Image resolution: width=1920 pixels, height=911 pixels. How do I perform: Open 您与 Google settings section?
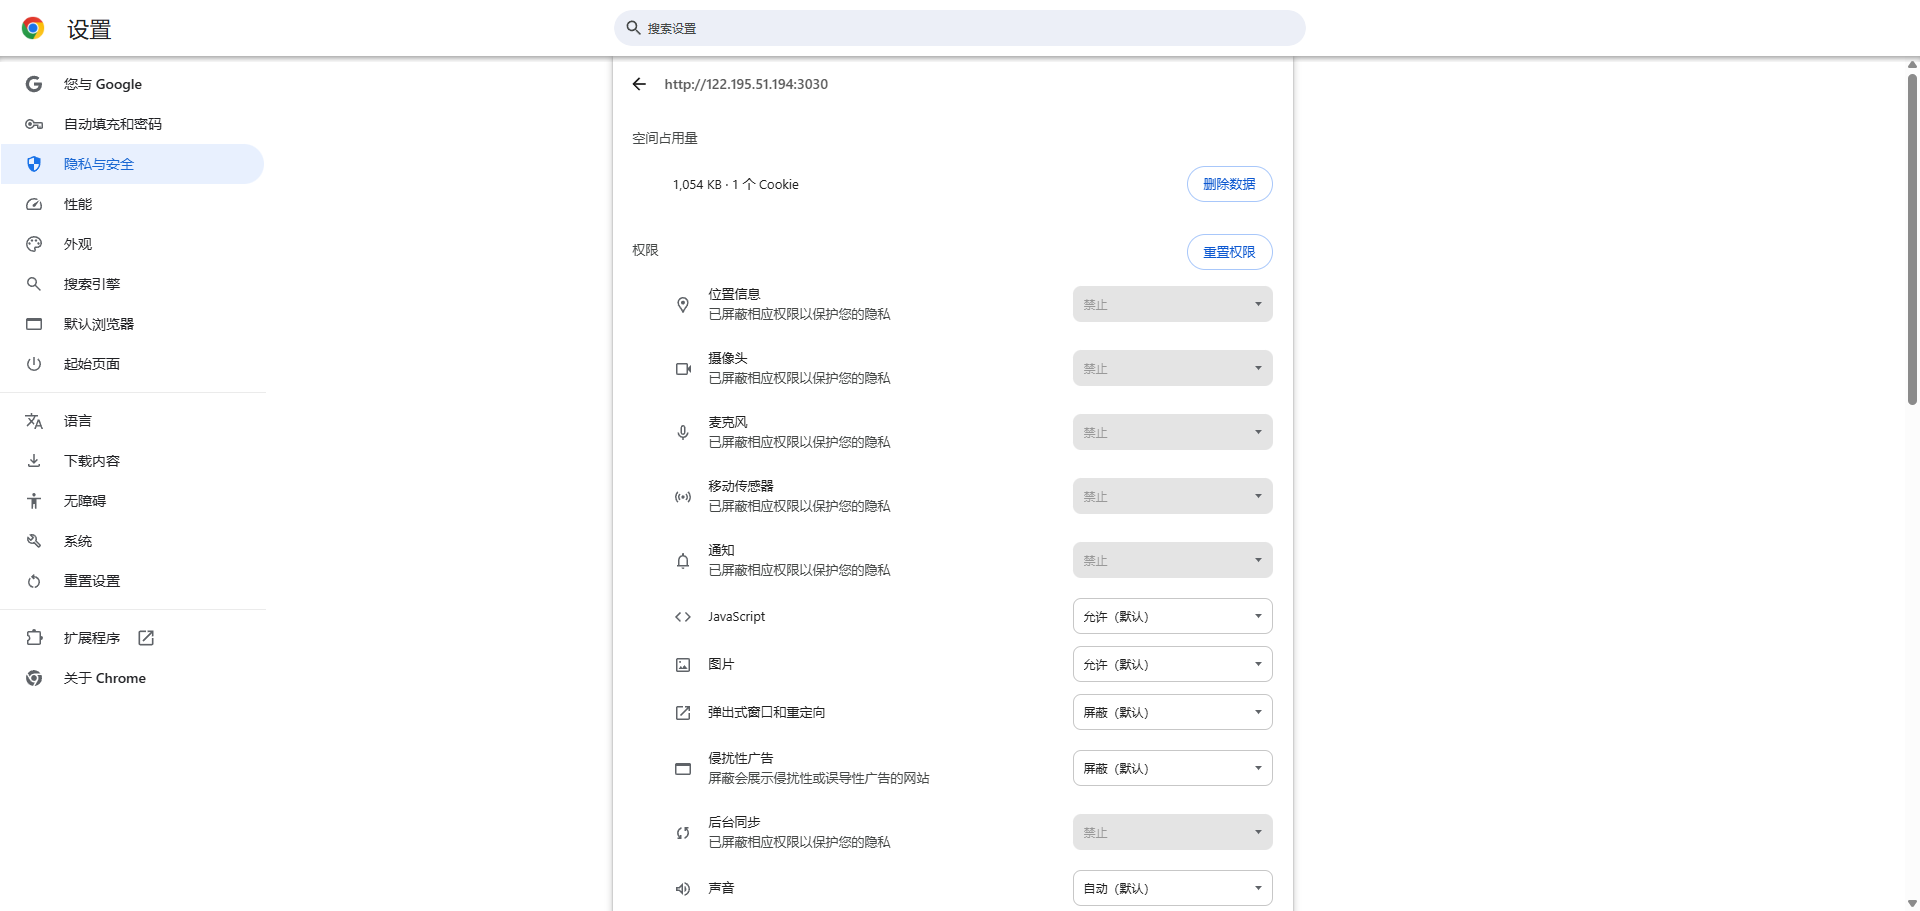coord(132,84)
